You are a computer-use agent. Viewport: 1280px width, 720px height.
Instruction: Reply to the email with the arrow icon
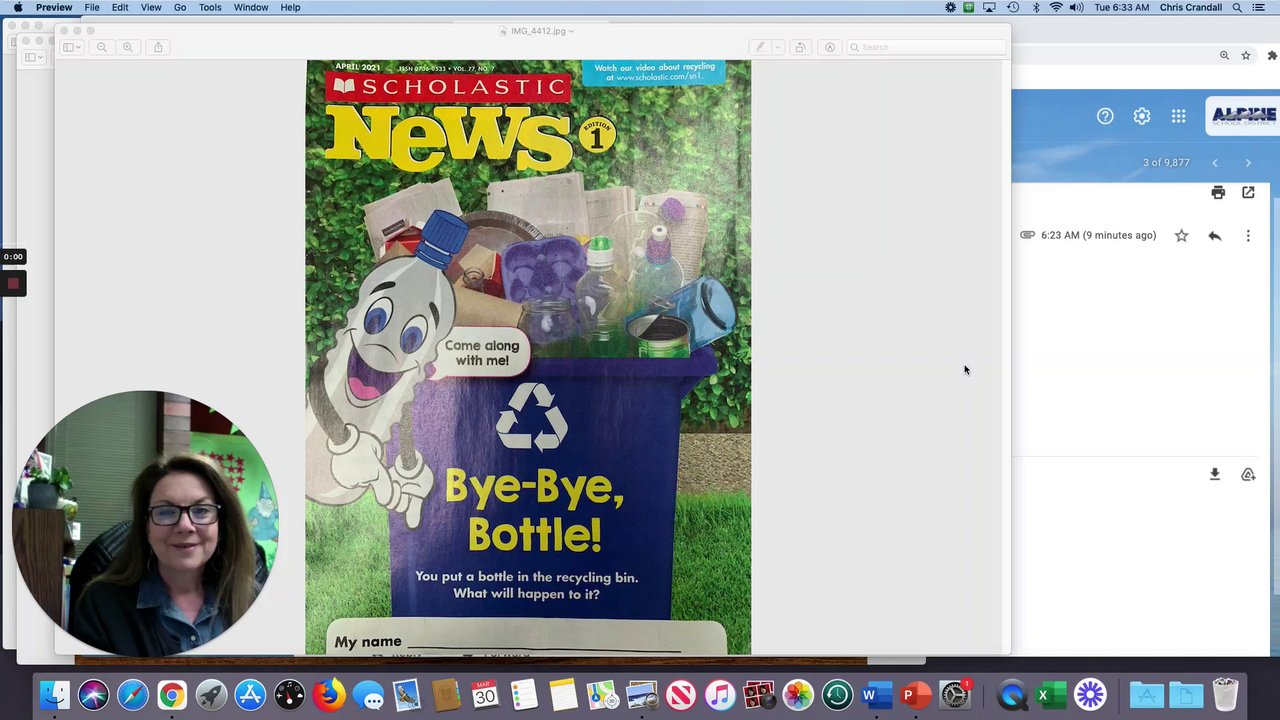pyautogui.click(x=1215, y=236)
